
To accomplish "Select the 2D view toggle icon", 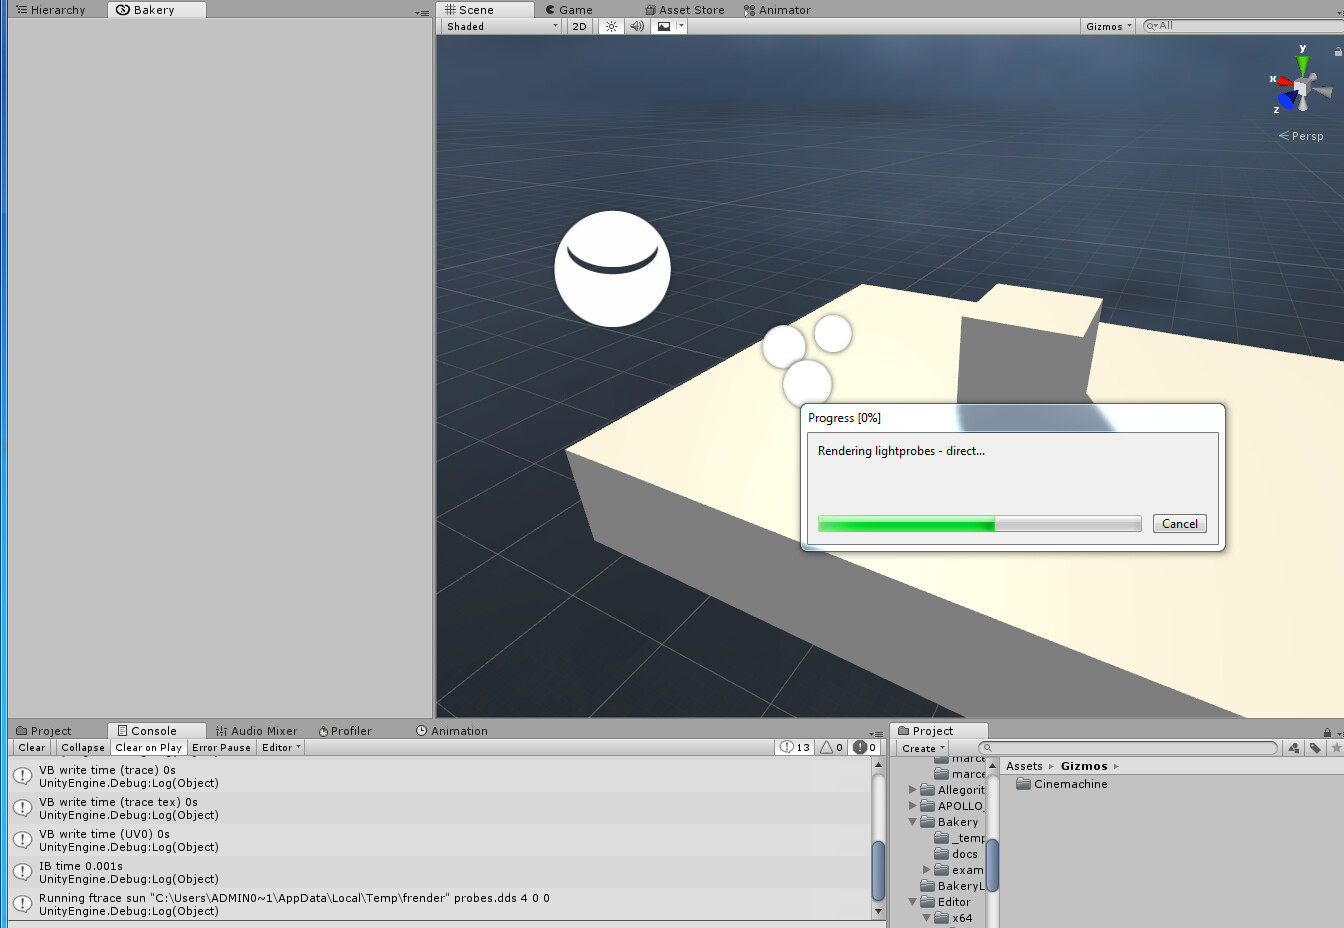I will [579, 26].
